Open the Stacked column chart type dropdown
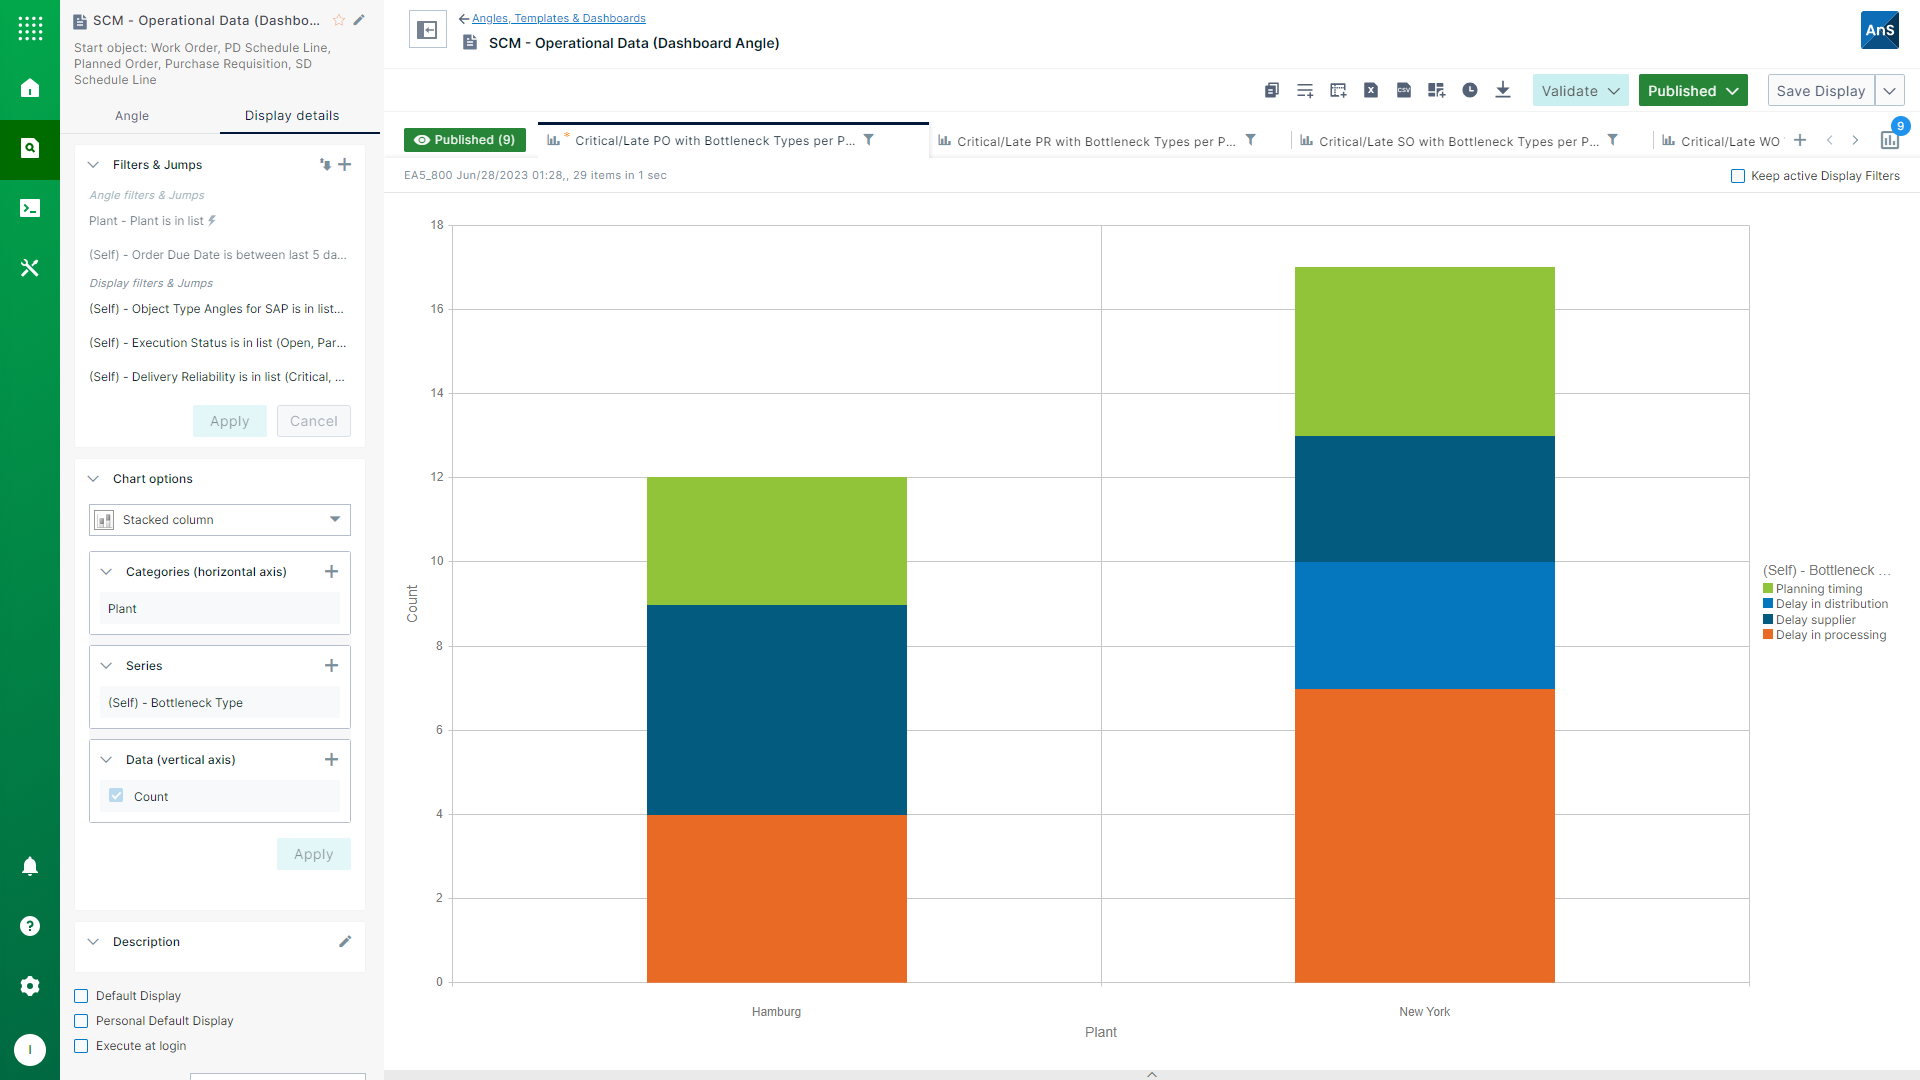Image resolution: width=1920 pixels, height=1080 pixels. tap(220, 520)
